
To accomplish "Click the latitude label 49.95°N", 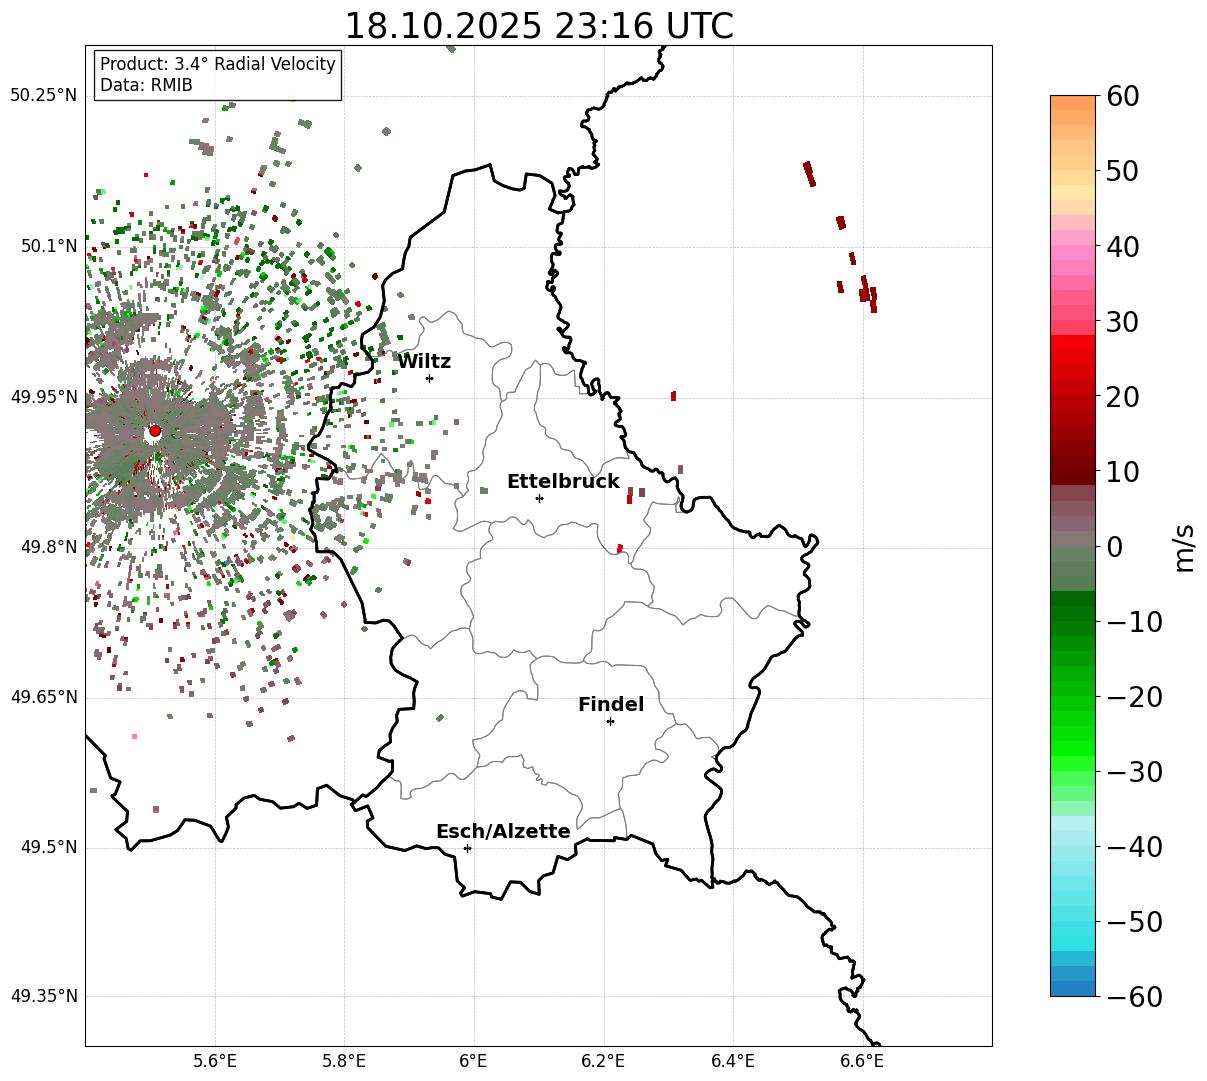I will coord(44,396).
